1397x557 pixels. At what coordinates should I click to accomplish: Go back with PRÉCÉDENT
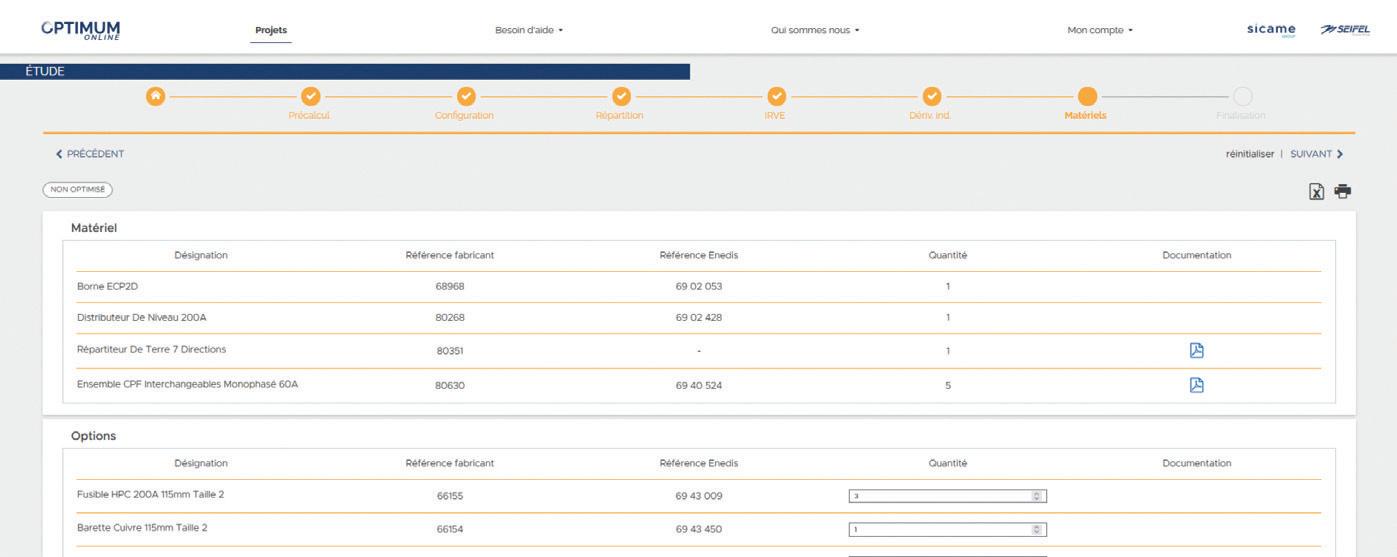click(x=90, y=154)
